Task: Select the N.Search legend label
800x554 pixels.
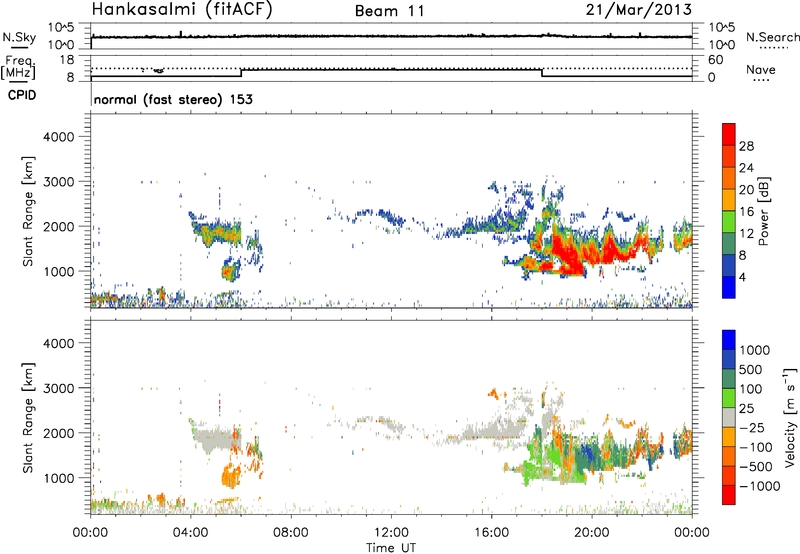Action: coord(773,37)
